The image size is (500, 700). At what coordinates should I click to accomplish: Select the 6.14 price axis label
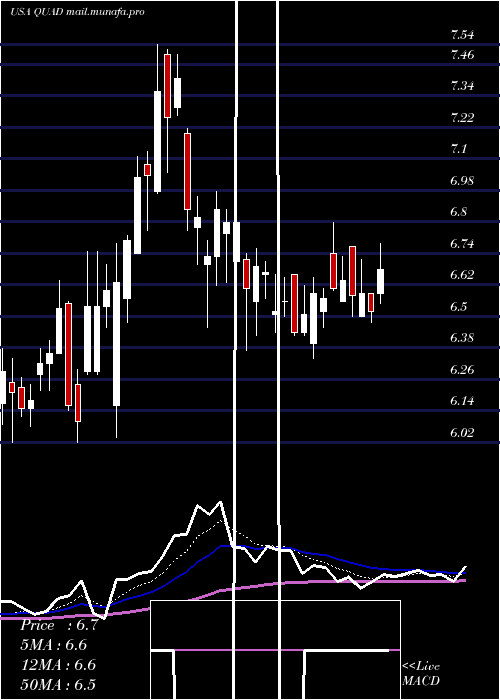[x=462, y=401]
